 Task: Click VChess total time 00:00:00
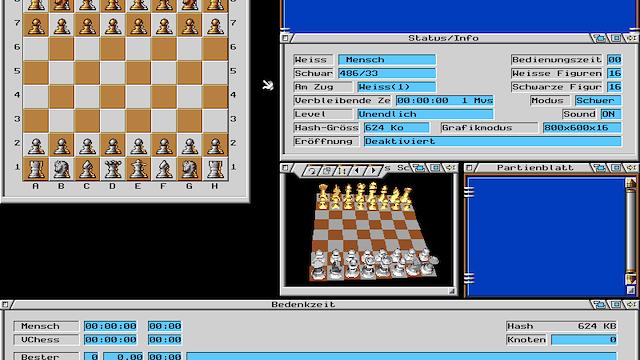click(x=110, y=340)
